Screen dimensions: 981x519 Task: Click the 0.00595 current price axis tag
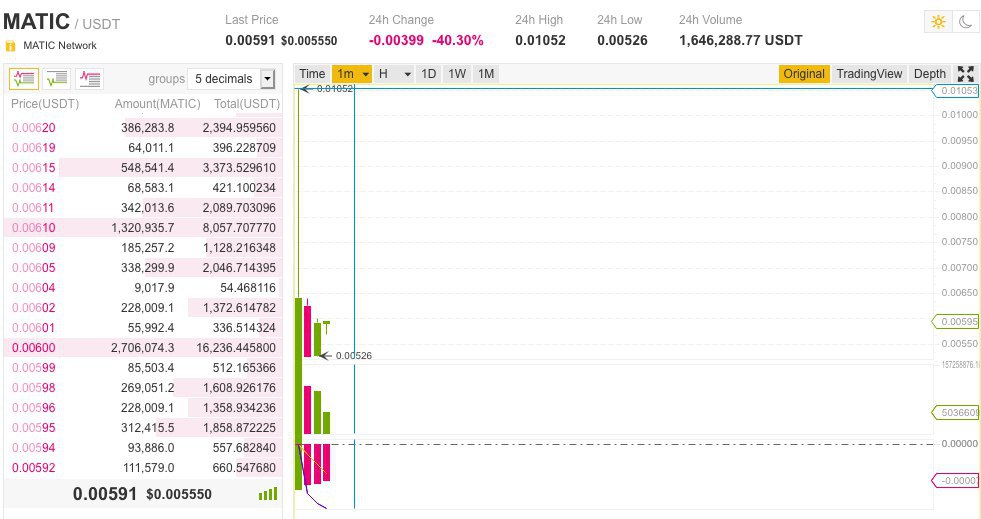955,321
